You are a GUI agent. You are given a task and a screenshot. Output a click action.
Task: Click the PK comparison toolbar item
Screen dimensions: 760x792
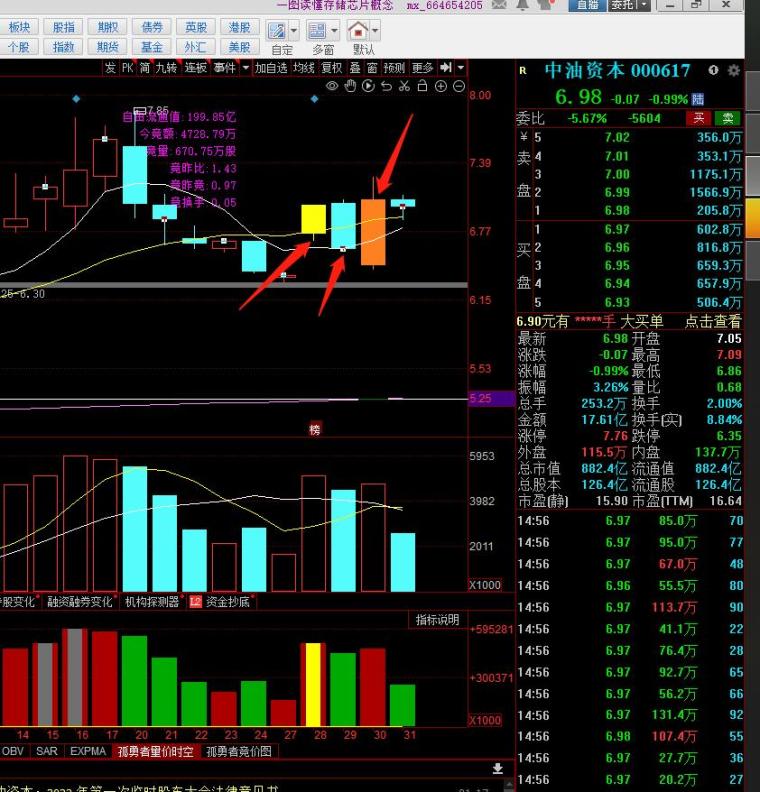click(127, 68)
